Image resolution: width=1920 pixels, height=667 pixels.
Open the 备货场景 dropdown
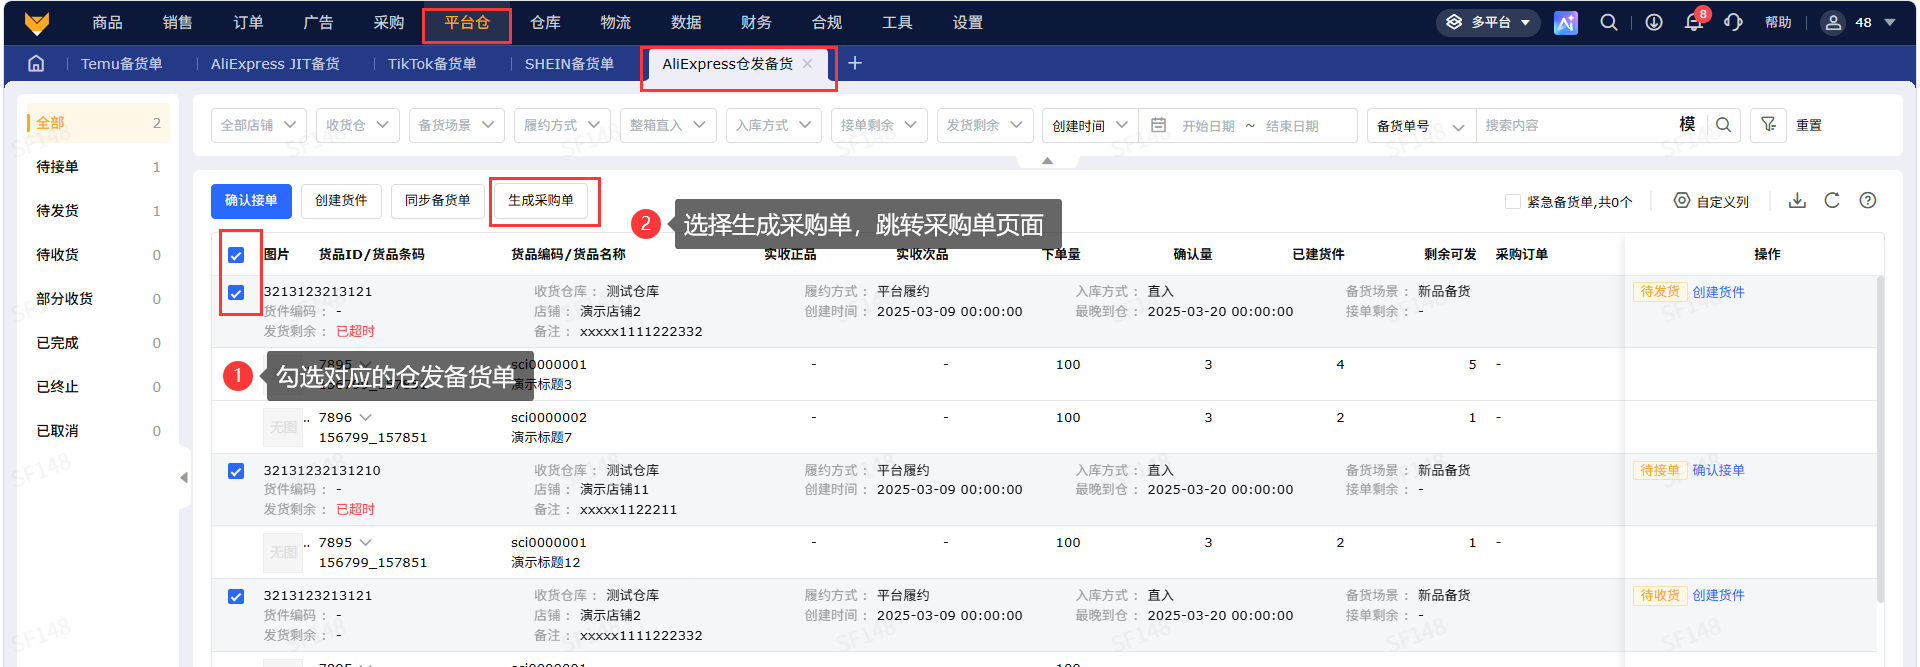(x=457, y=125)
